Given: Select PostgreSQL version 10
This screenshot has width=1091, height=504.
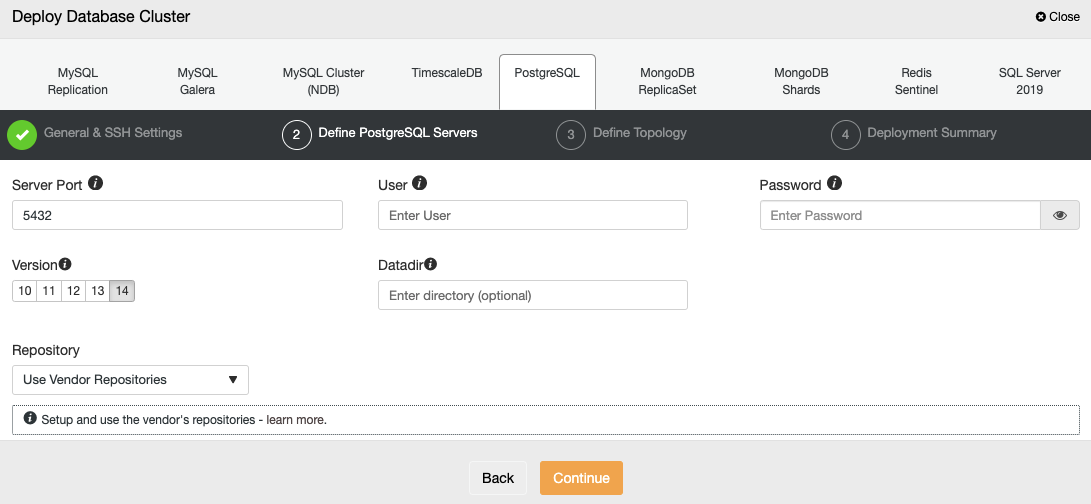Looking at the screenshot, I should coord(25,291).
